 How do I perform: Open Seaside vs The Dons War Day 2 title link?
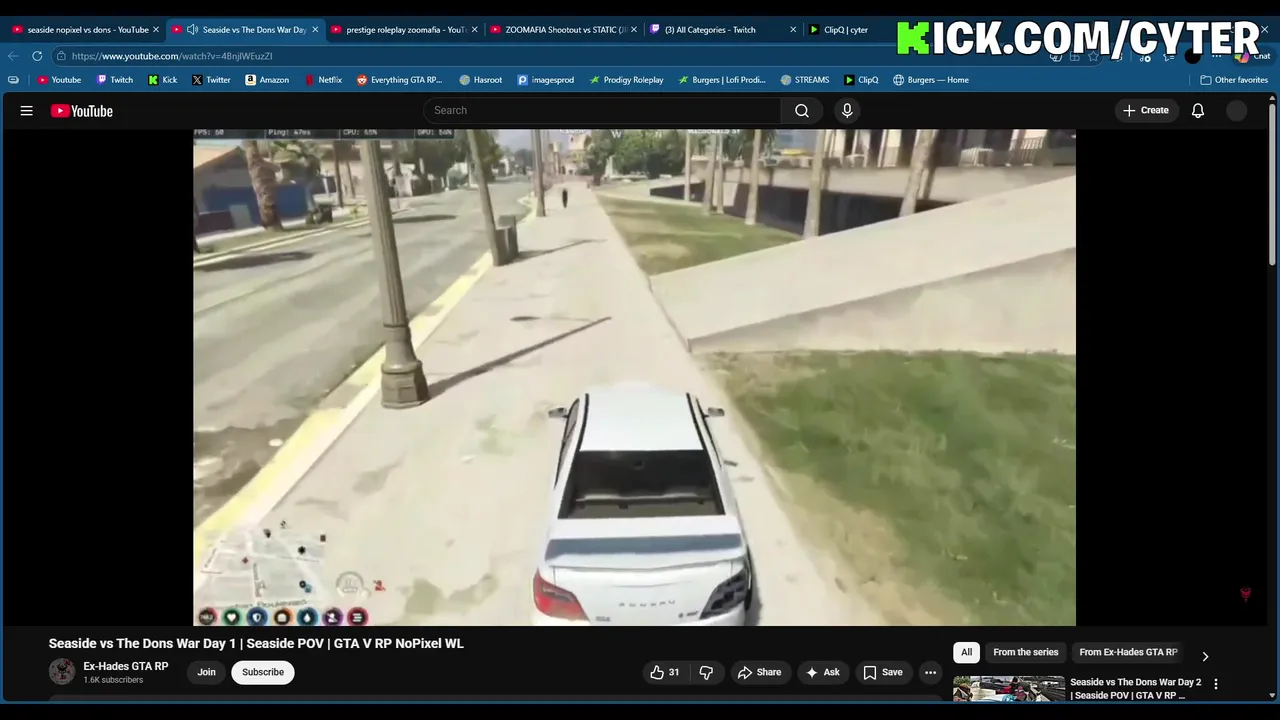1135,688
